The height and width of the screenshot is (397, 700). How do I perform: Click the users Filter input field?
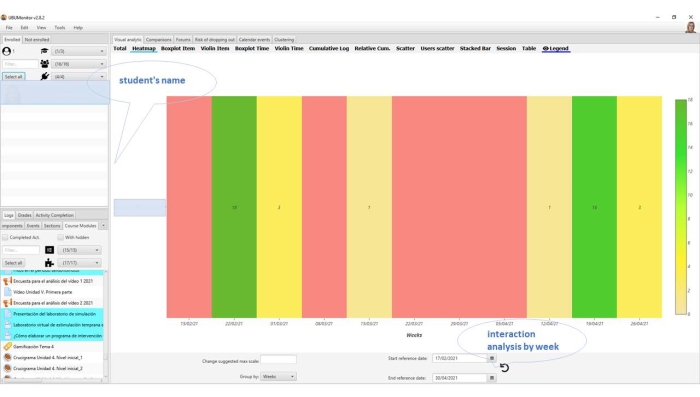(x=20, y=64)
